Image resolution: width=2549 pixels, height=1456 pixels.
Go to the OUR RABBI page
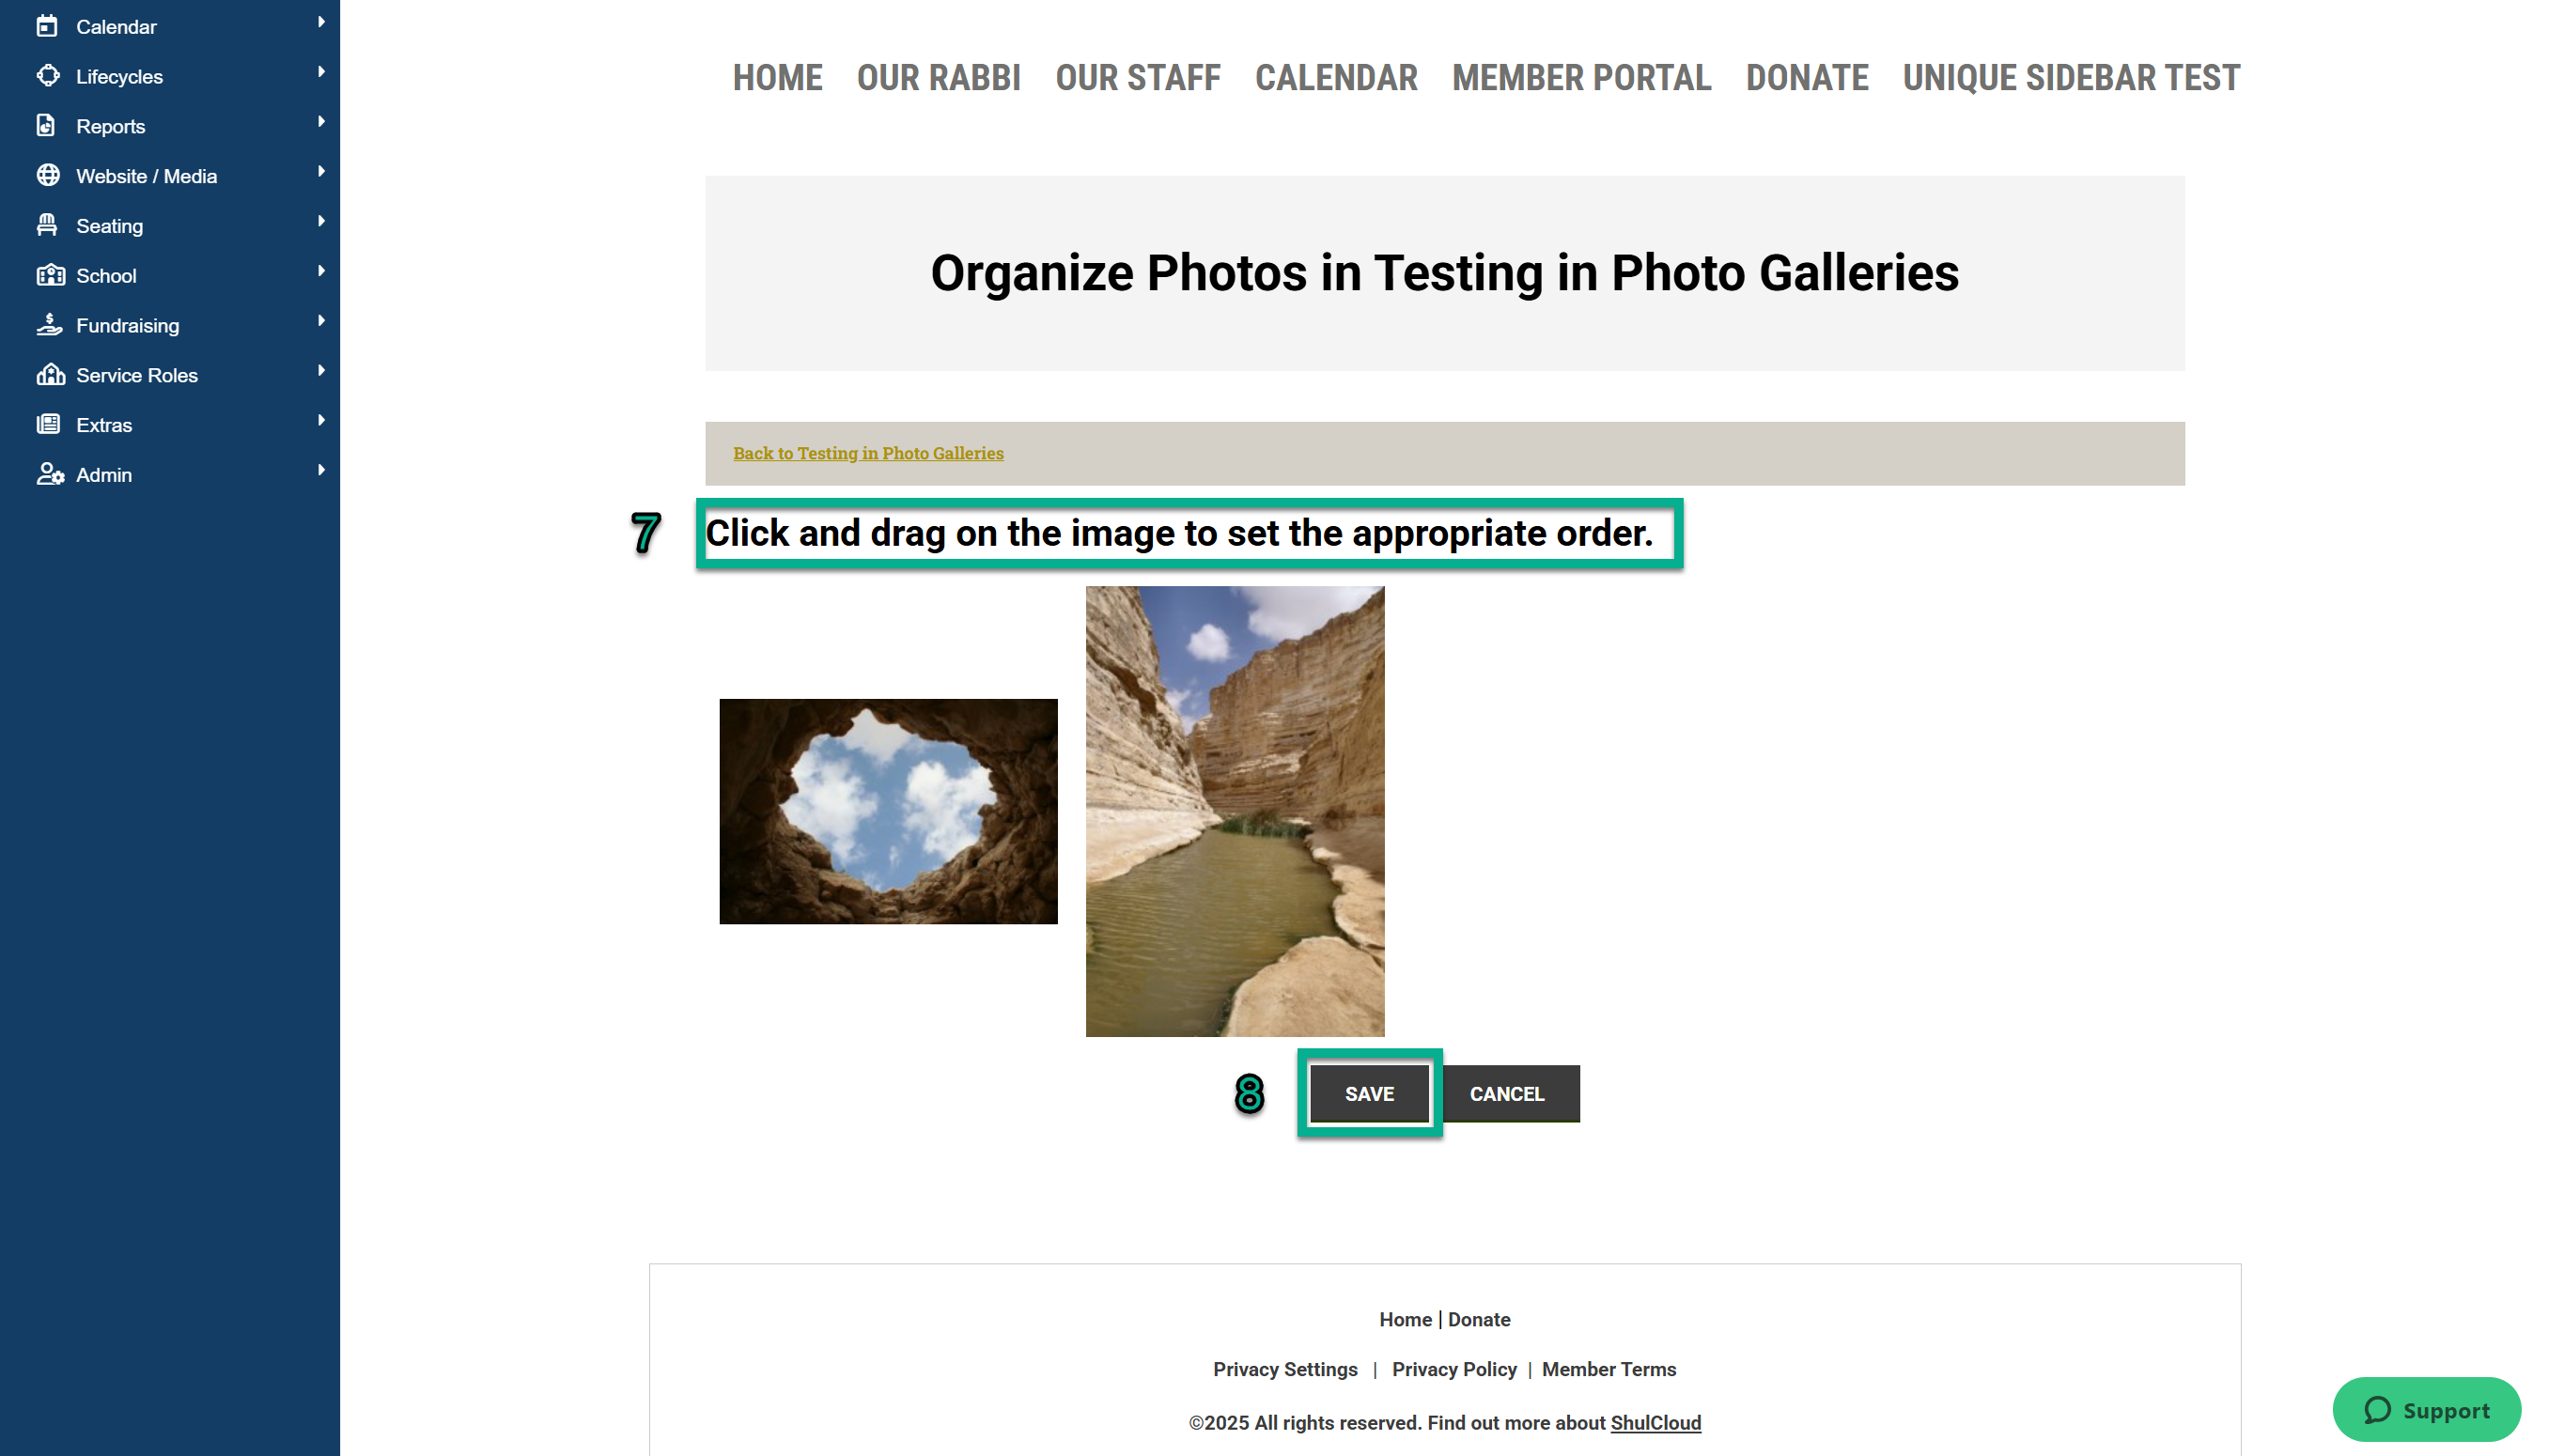click(x=938, y=77)
